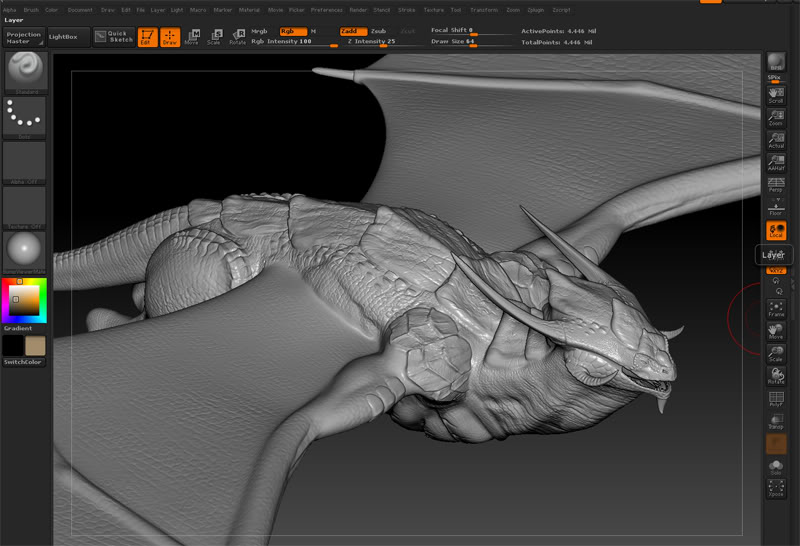Screen dimensions: 800x546
Task: Open the Alpha menu
Action: click(x=10, y=10)
